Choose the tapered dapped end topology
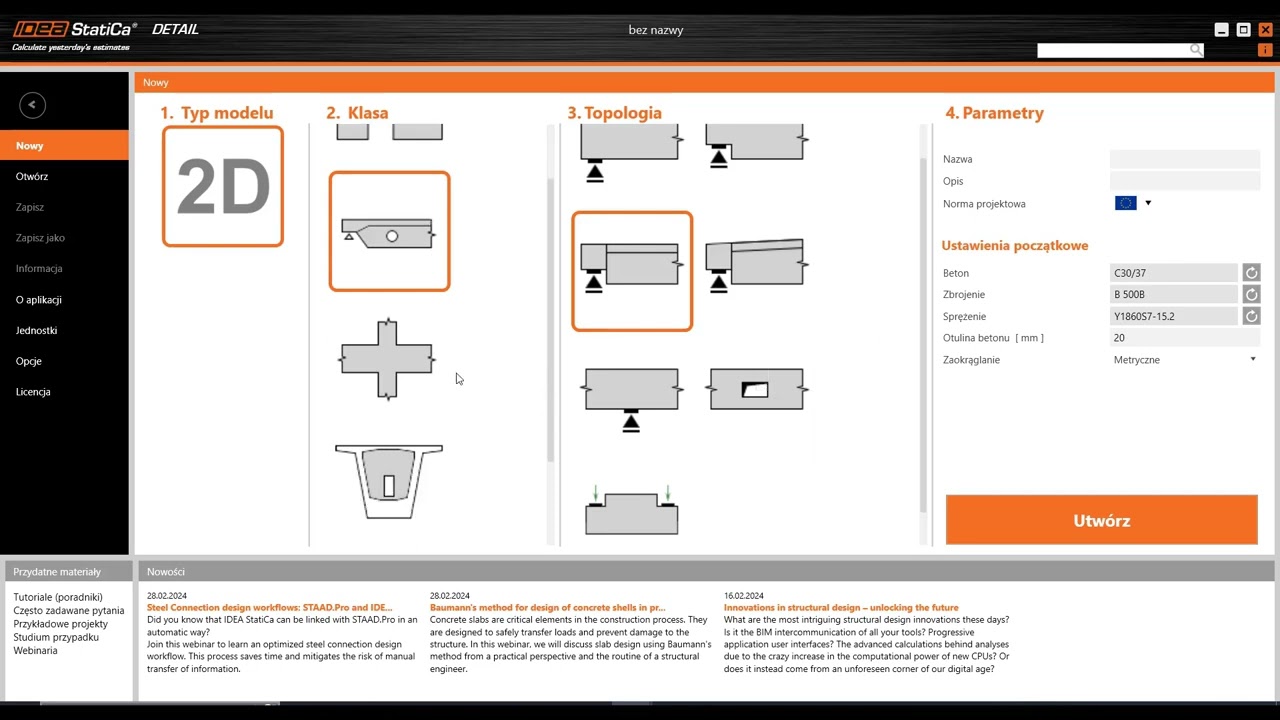 tap(756, 266)
